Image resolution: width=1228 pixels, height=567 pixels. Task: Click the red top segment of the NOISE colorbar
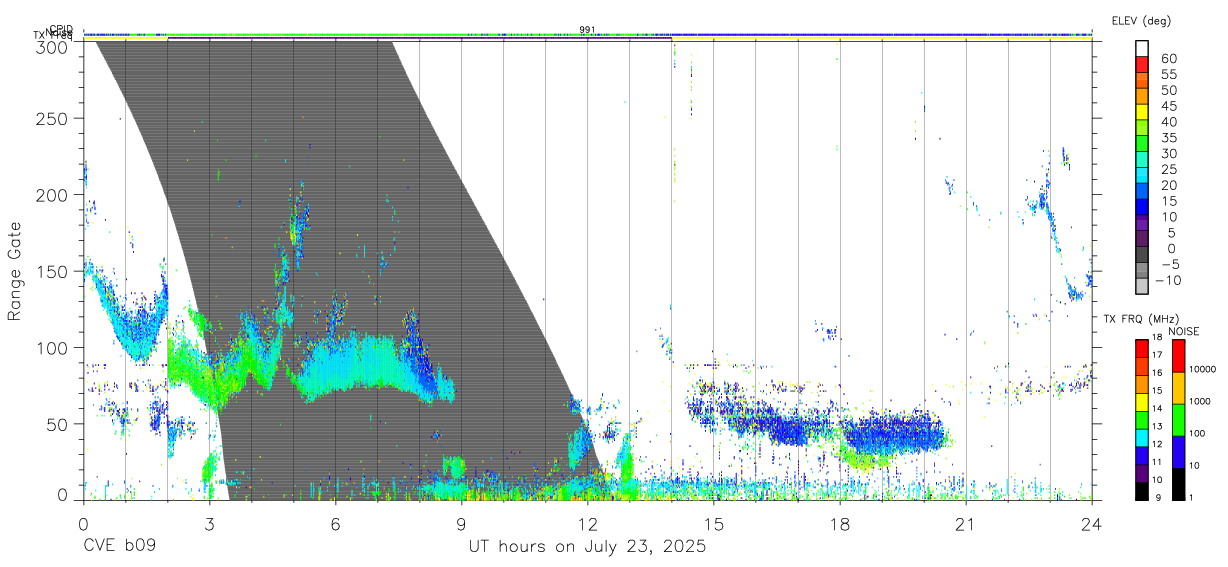[x=1178, y=356]
